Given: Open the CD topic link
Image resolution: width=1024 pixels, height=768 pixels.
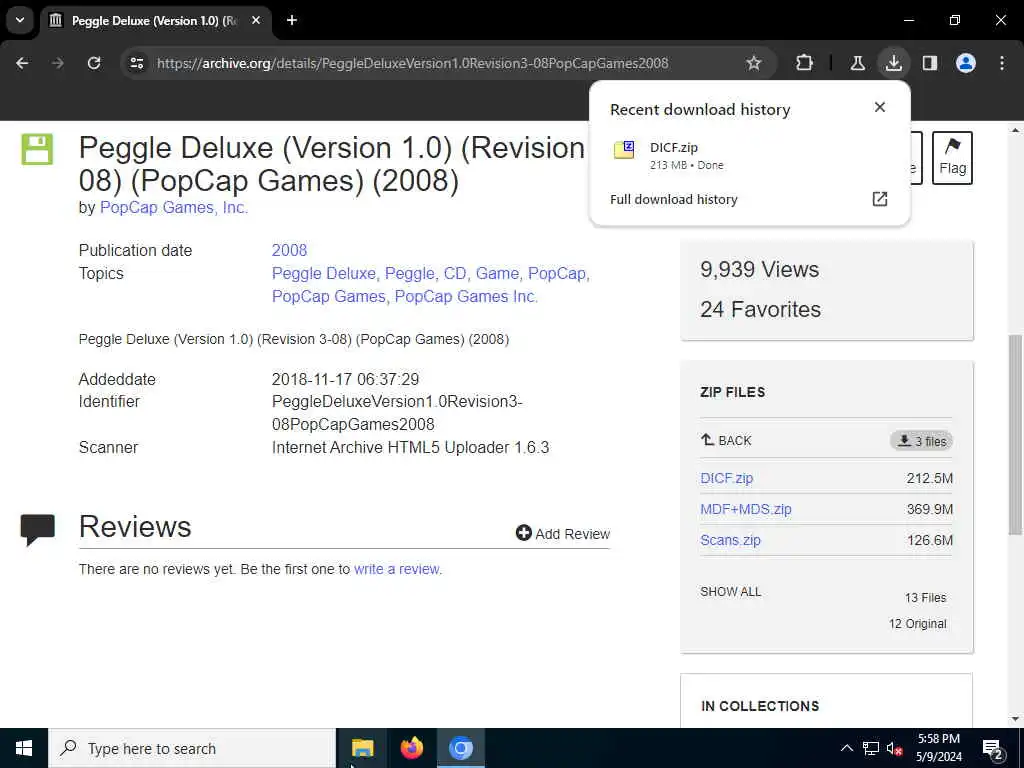Looking at the screenshot, I should [455, 273].
